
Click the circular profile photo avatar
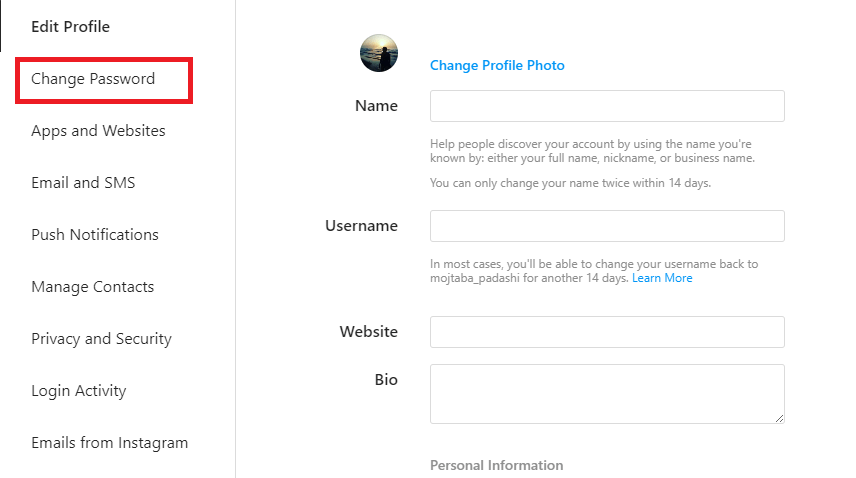(x=379, y=53)
